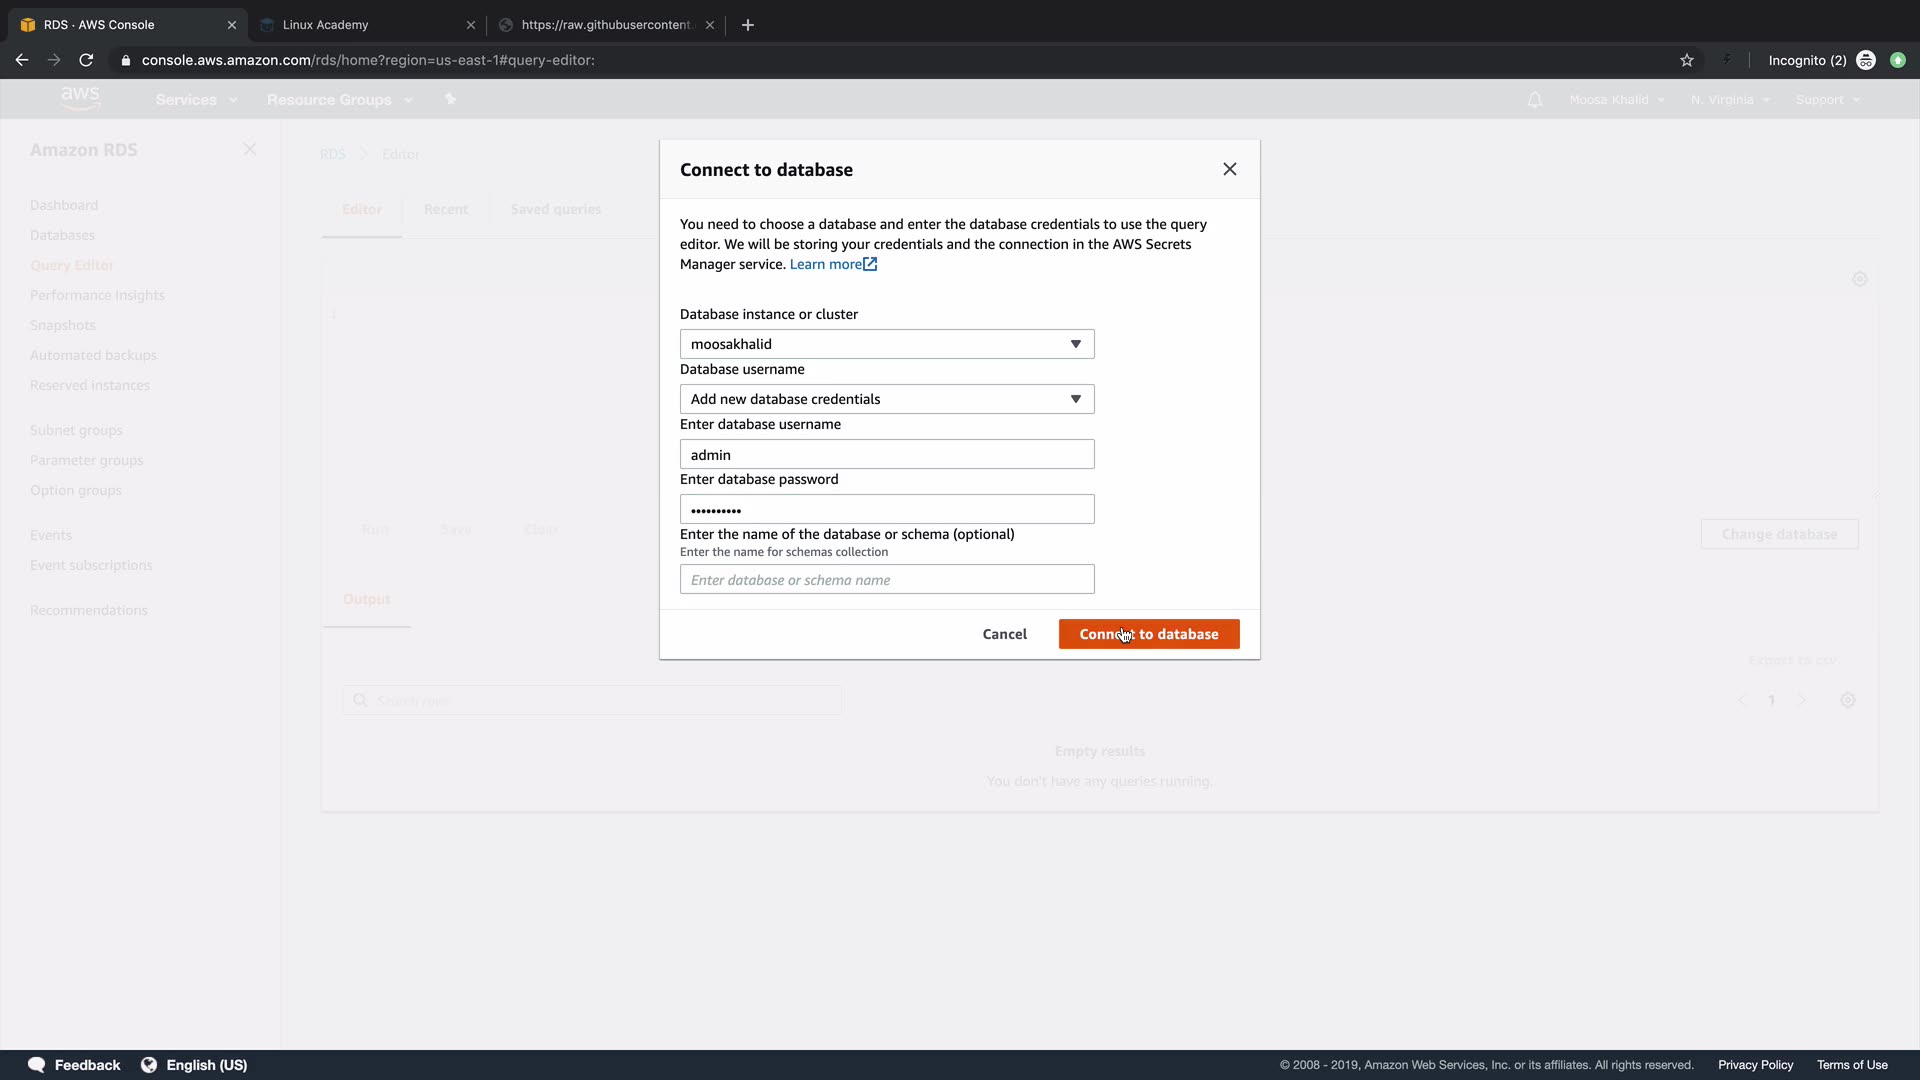
Task: Click Connect to database button
Action: tap(1148, 634)
